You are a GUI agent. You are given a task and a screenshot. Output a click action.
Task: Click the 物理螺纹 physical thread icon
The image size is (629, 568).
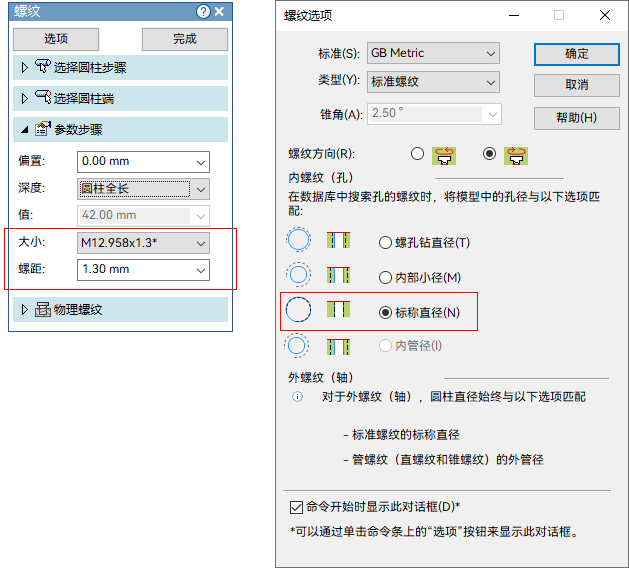pos(43,309)
